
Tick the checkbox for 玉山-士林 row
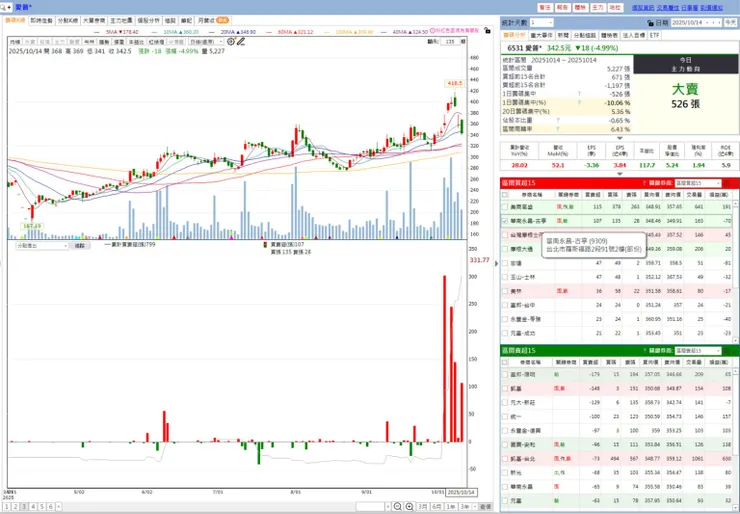[505, 277]
